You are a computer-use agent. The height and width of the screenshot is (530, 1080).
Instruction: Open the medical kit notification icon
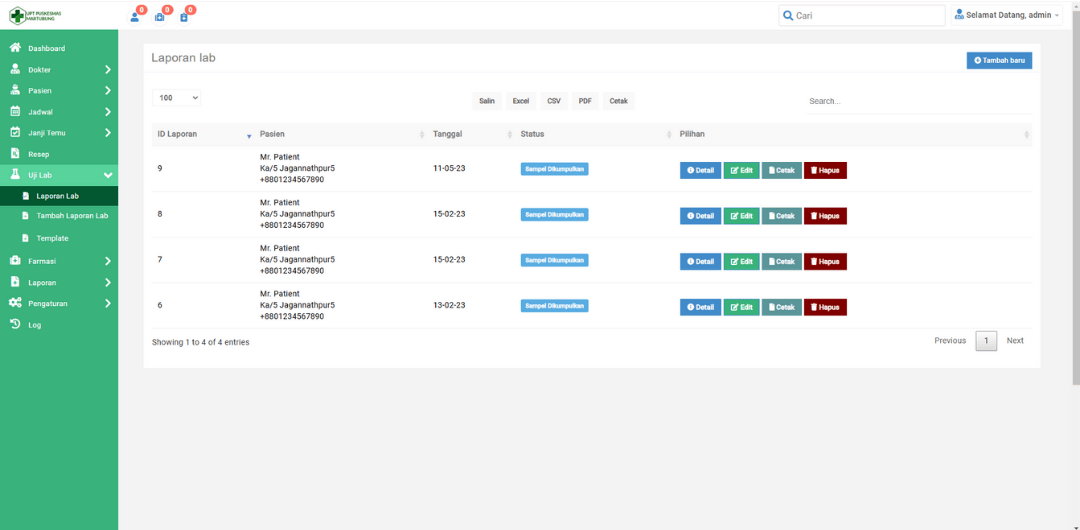coord(159,17)
